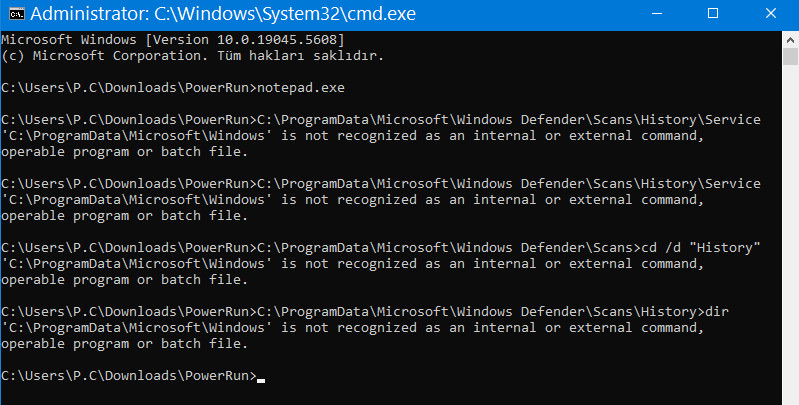Click the final C:\Users\P.C\Downloads\PowerRun prompt

[129, 376]
